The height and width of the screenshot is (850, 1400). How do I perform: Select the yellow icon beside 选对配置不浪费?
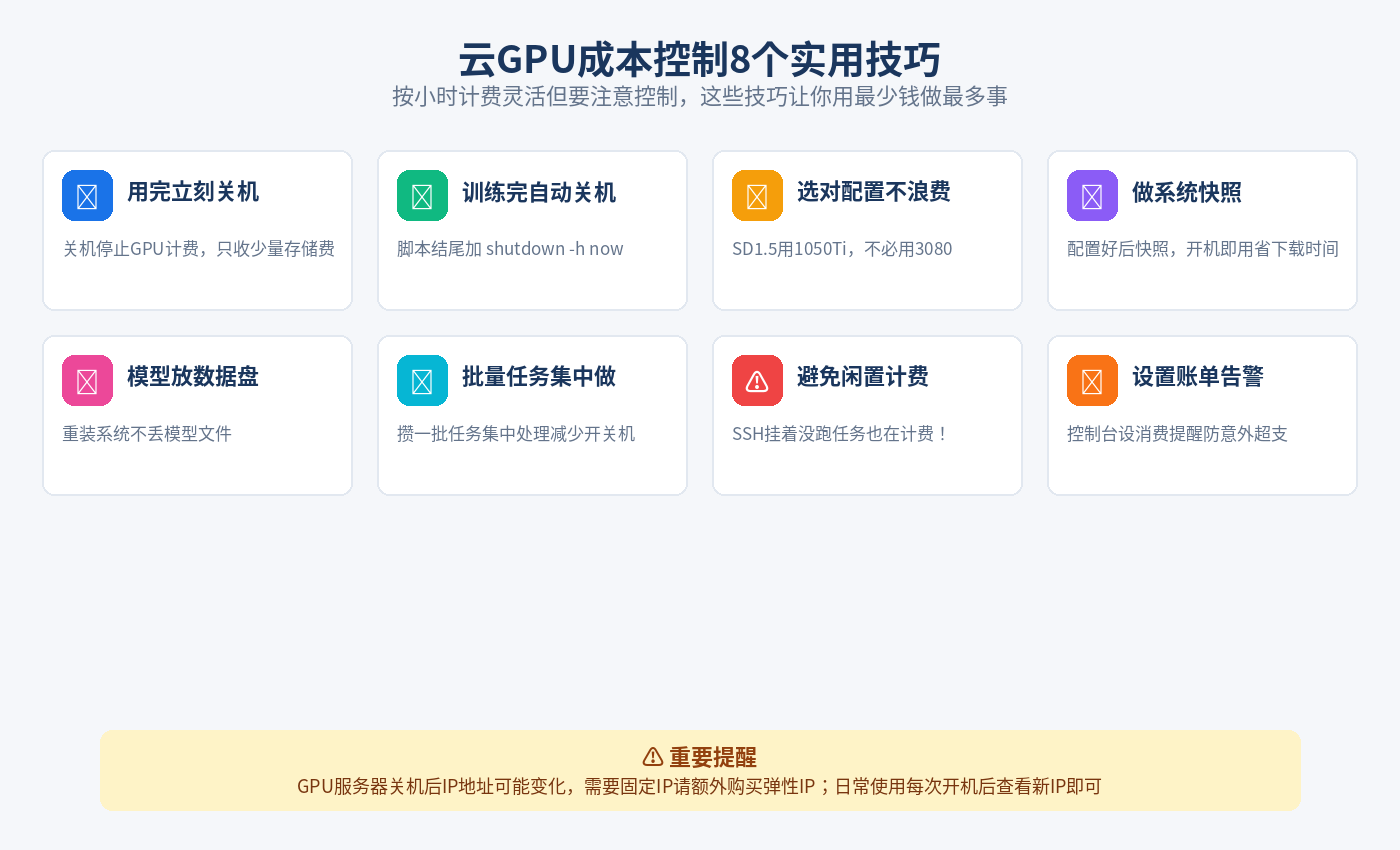(x=757, y=195)
